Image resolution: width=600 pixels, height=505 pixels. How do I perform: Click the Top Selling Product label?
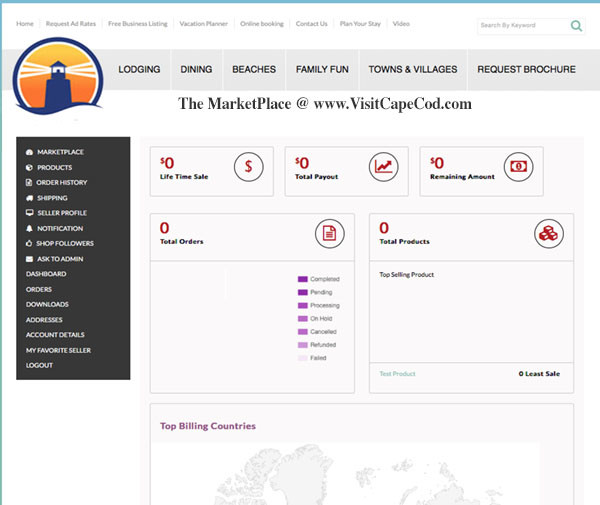pos(406,275)
